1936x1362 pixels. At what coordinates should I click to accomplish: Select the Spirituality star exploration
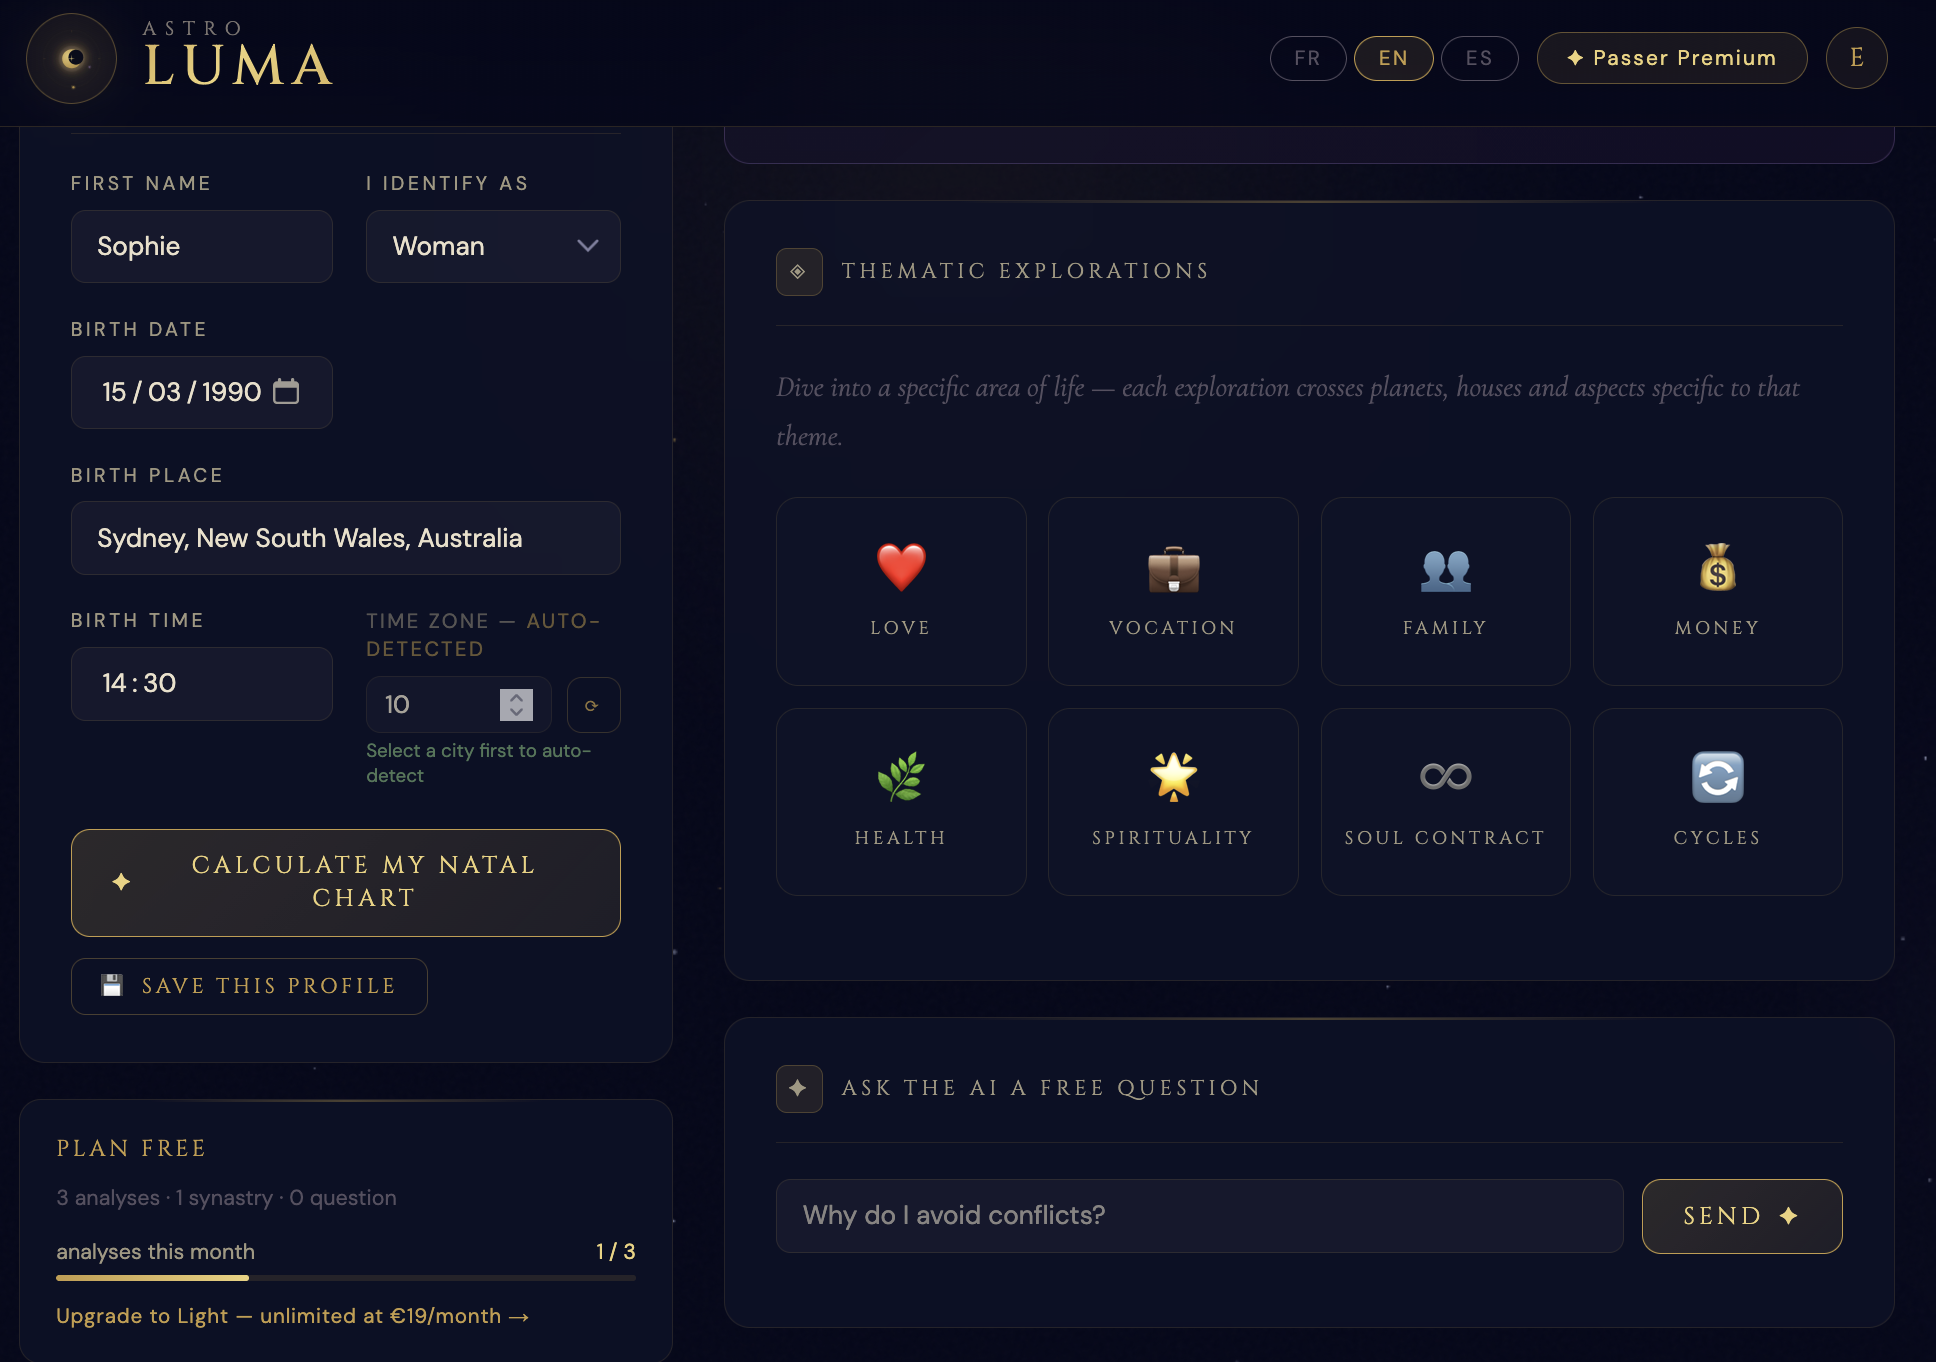click(x=1172, y=801)
